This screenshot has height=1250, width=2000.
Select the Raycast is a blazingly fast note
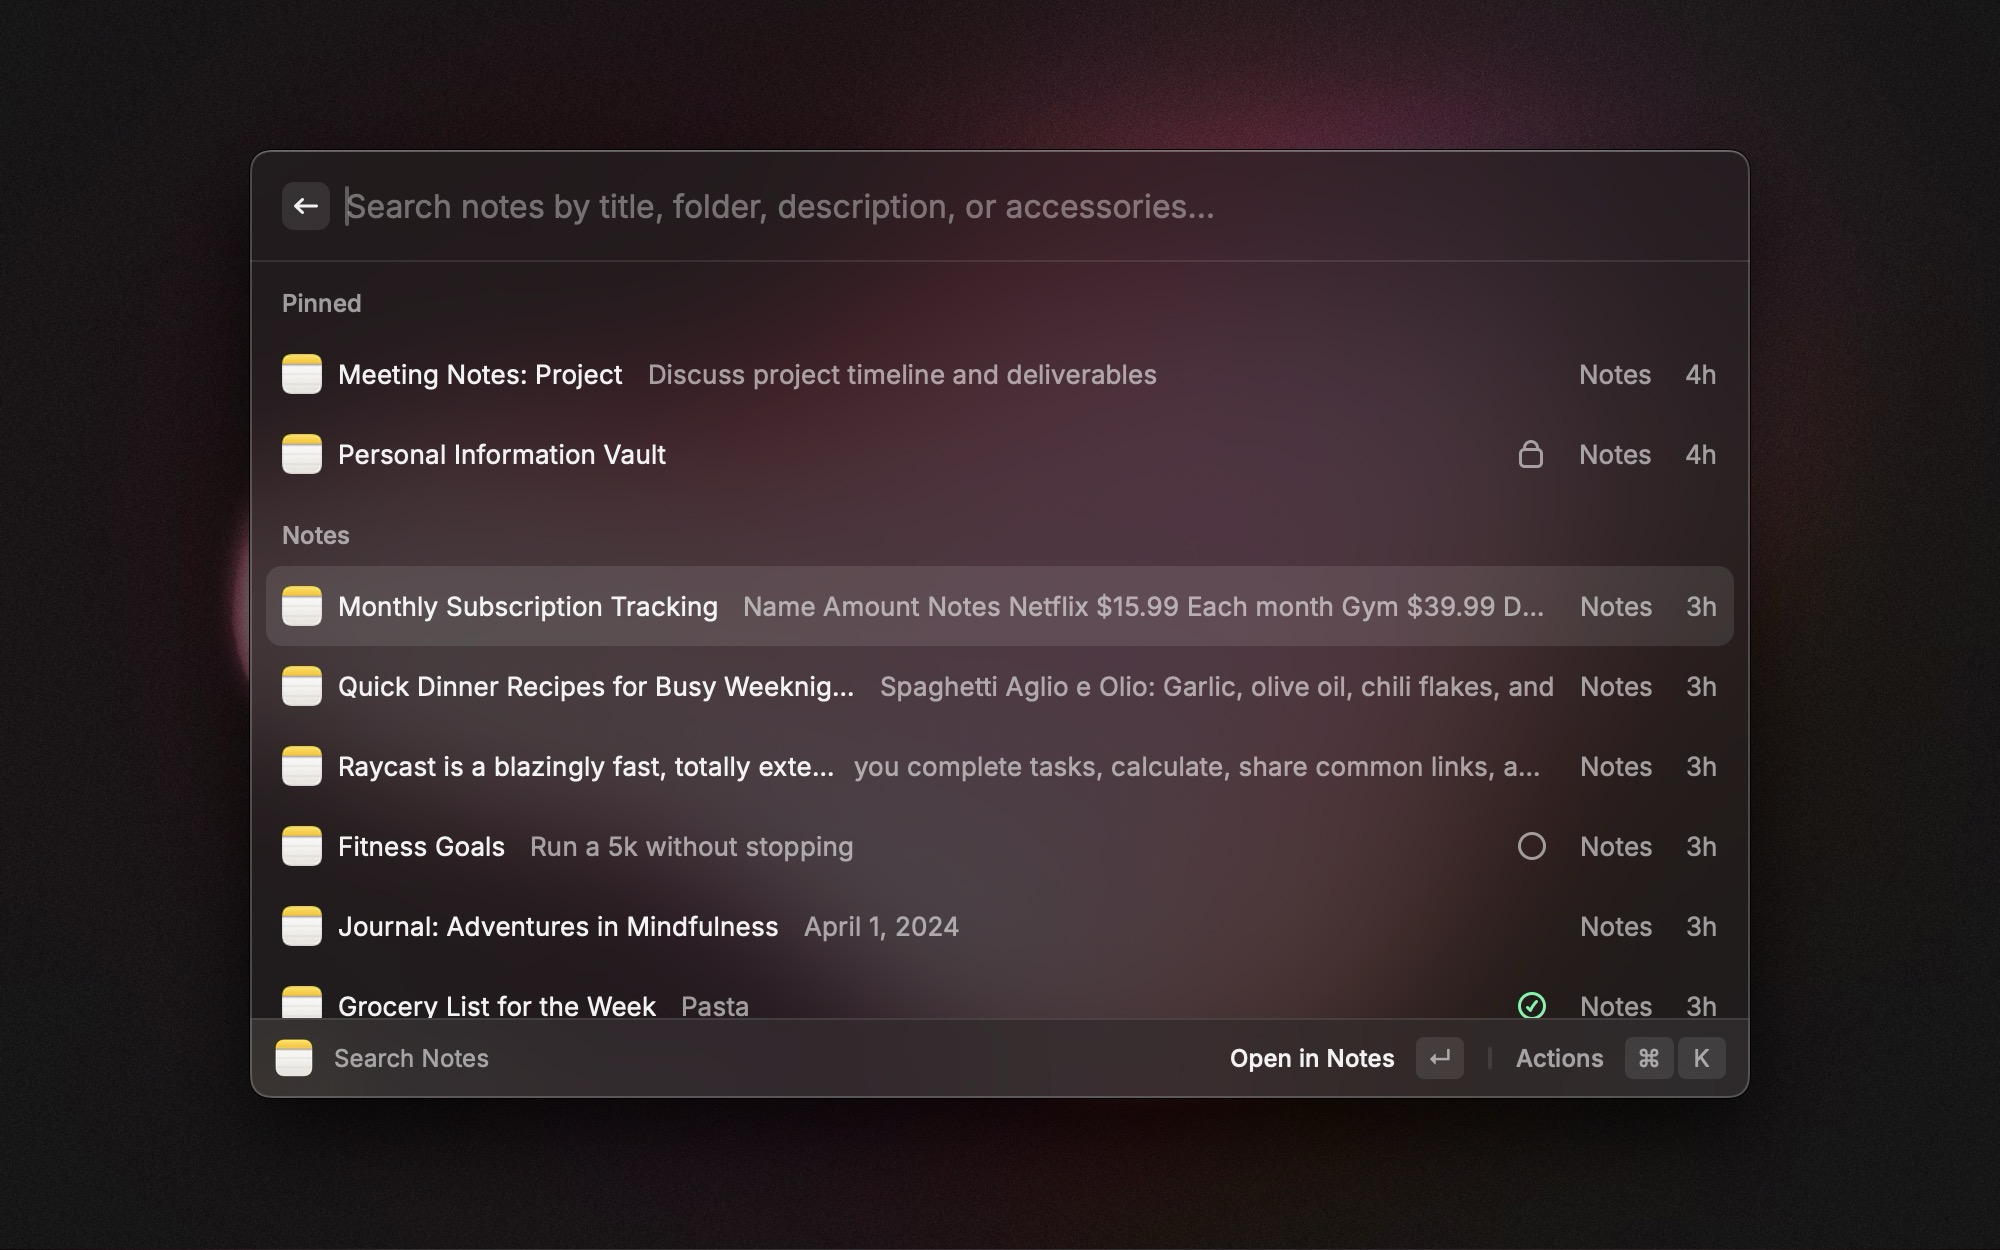point(586,767)
